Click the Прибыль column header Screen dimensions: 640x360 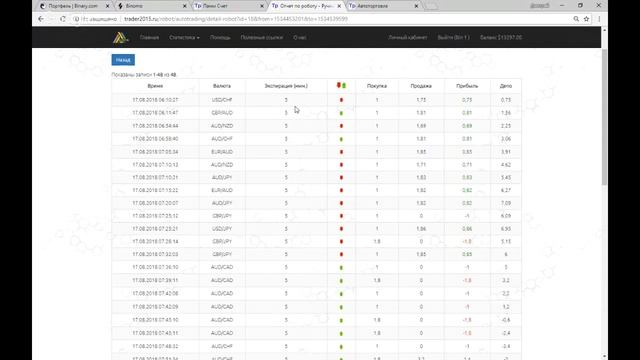point(467,86)
